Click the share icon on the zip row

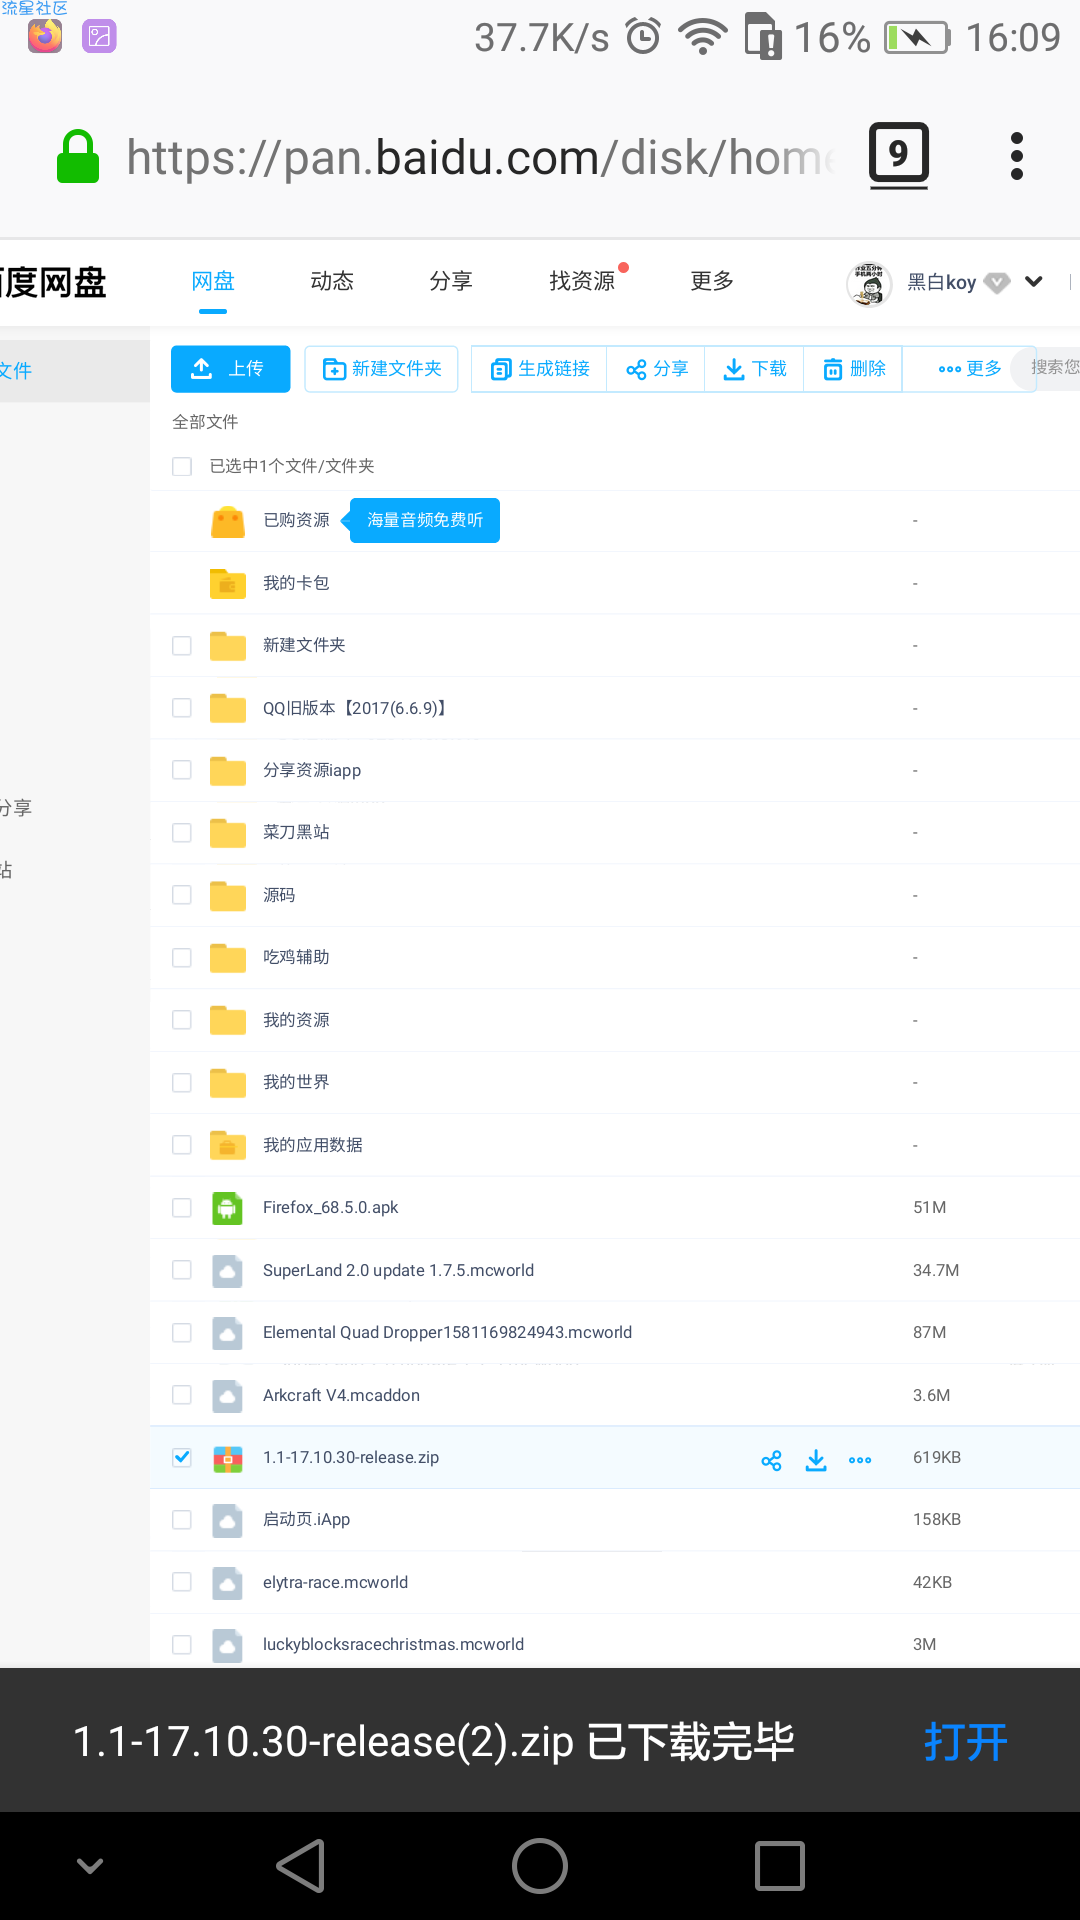771,1460
